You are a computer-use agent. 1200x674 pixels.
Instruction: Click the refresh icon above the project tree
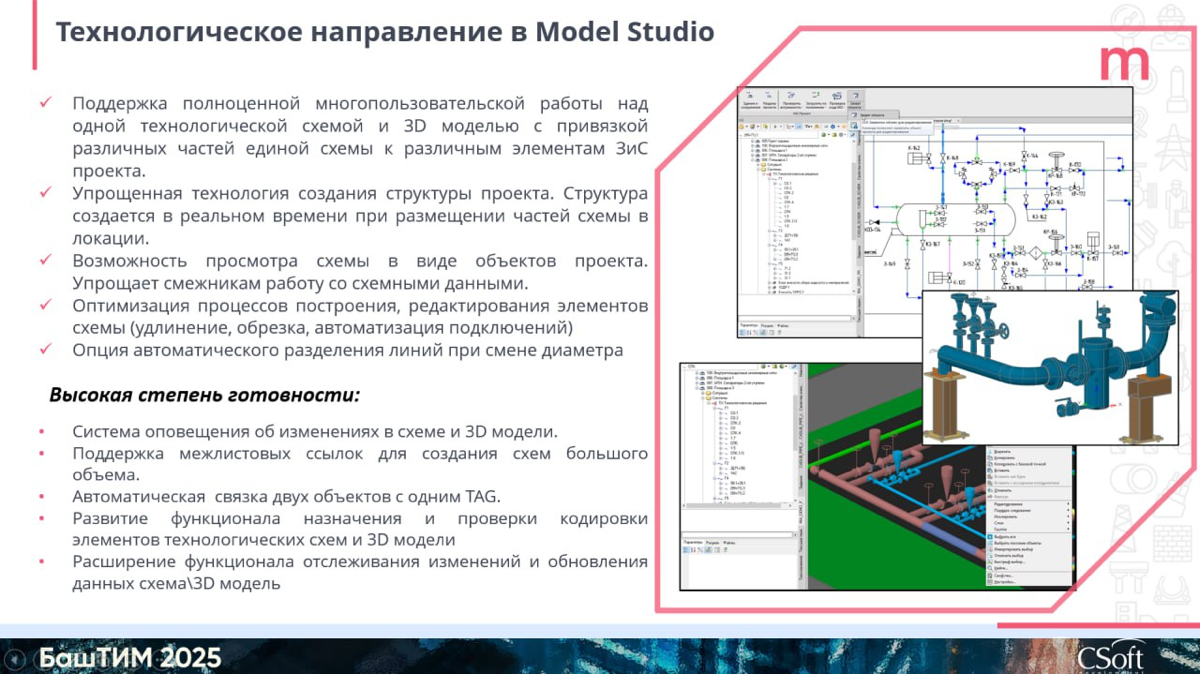(824, 135)
